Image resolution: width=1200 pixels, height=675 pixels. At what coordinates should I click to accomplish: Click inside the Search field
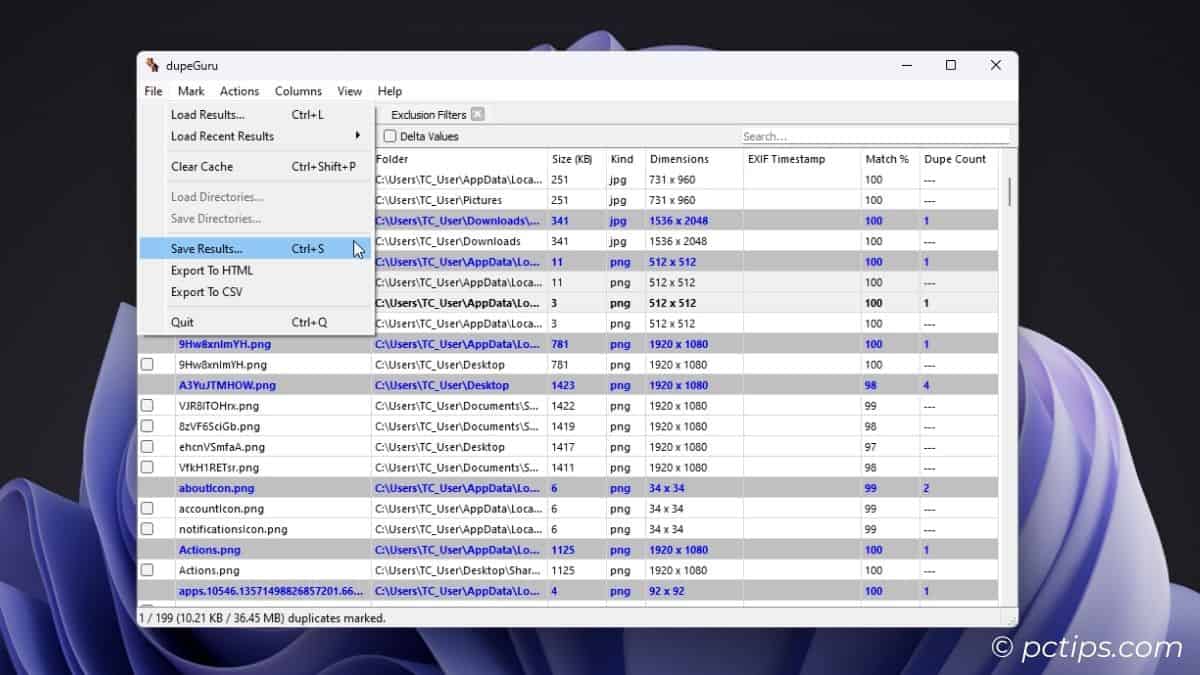pos(875,136)
